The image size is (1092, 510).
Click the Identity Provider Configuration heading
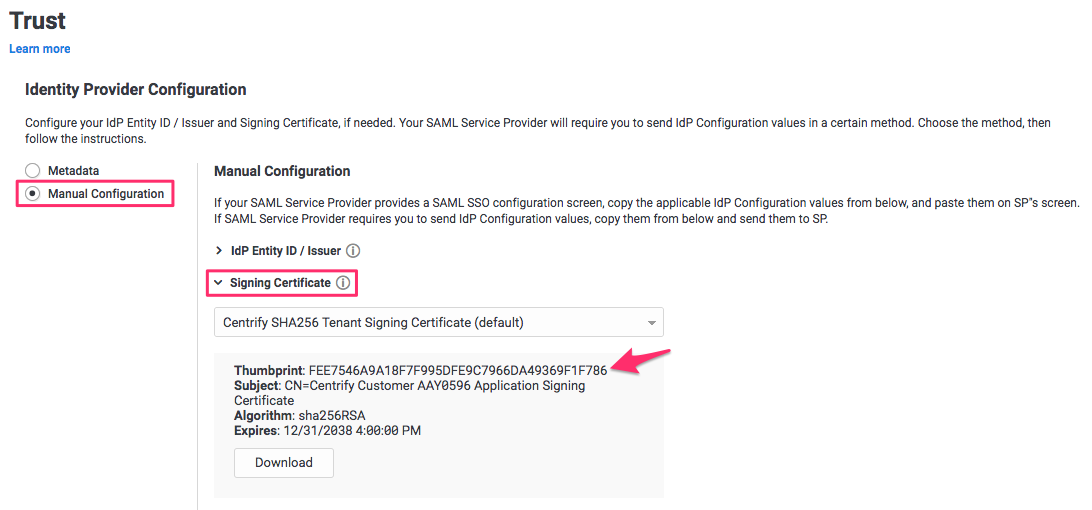(135, 89)
